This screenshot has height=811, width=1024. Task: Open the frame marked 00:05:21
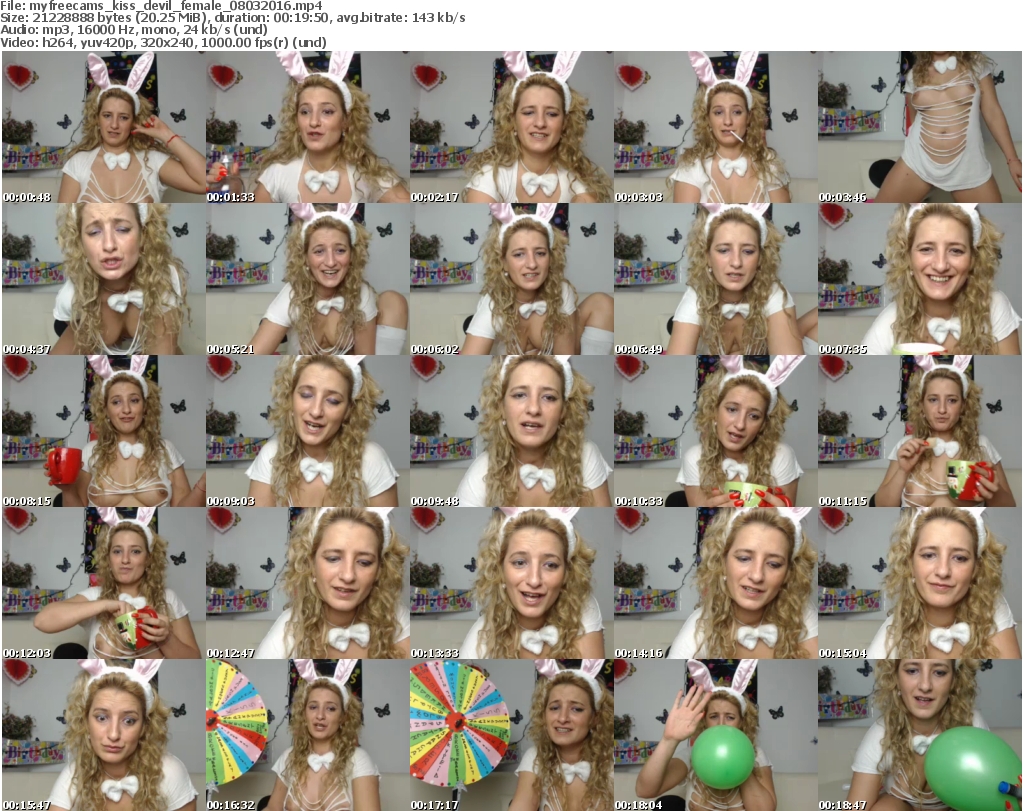[307, 279]
